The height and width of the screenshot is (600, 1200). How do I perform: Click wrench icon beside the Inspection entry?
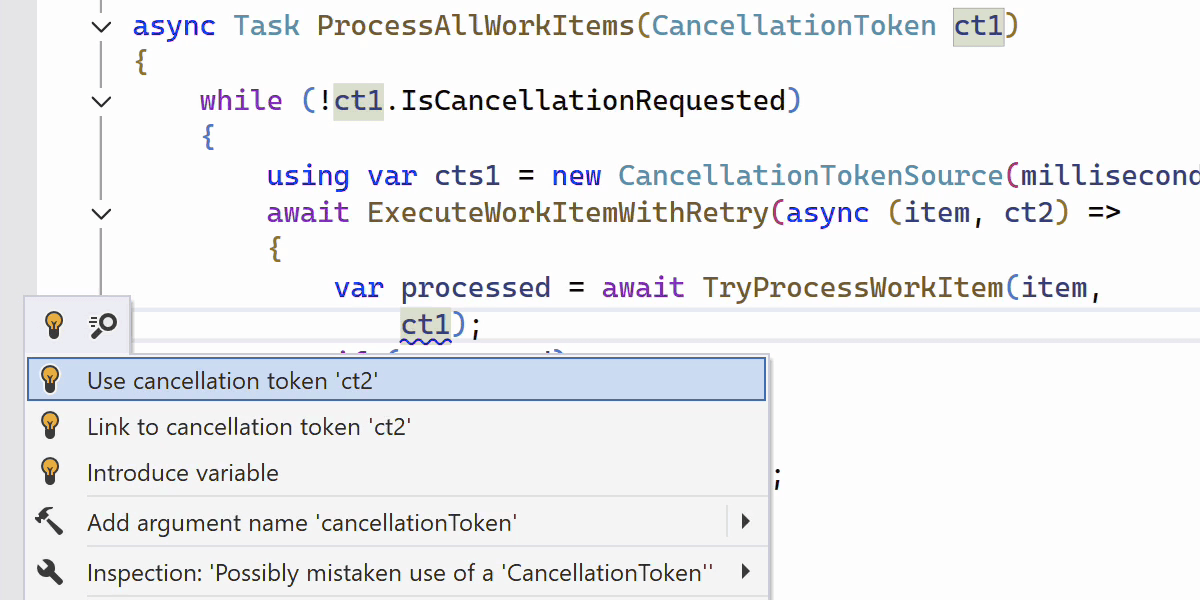coord(49,572)
